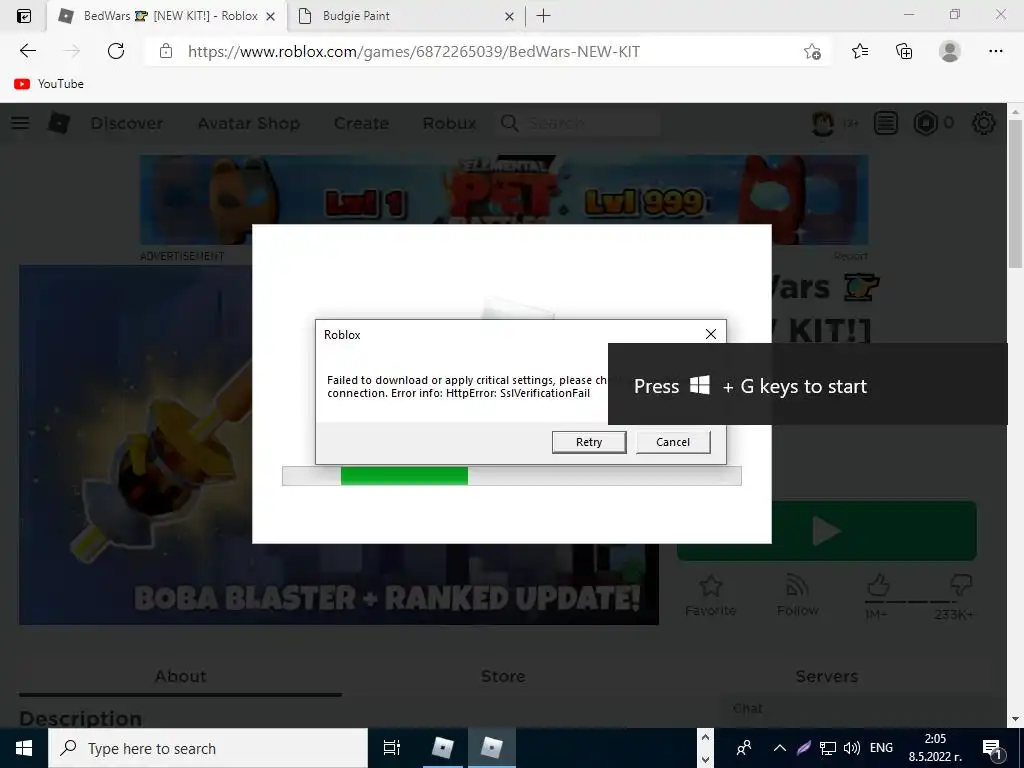Image resolution: width=1024 pixels, height=768 pixels.
Task: Click the site lock info icon
Action: coord(166,51)
